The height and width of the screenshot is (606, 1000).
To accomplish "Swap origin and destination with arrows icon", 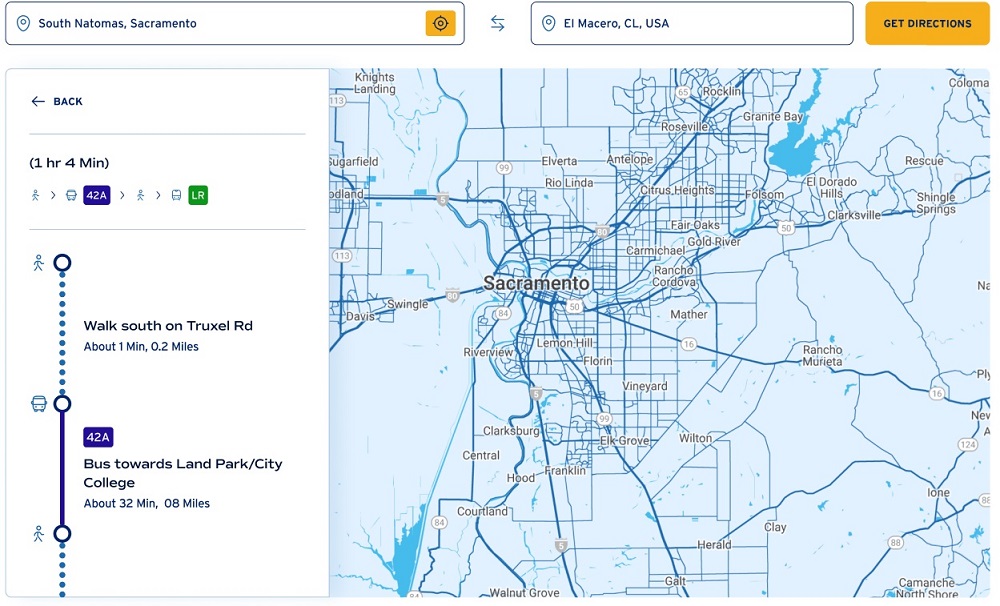I will coord(497,23).
